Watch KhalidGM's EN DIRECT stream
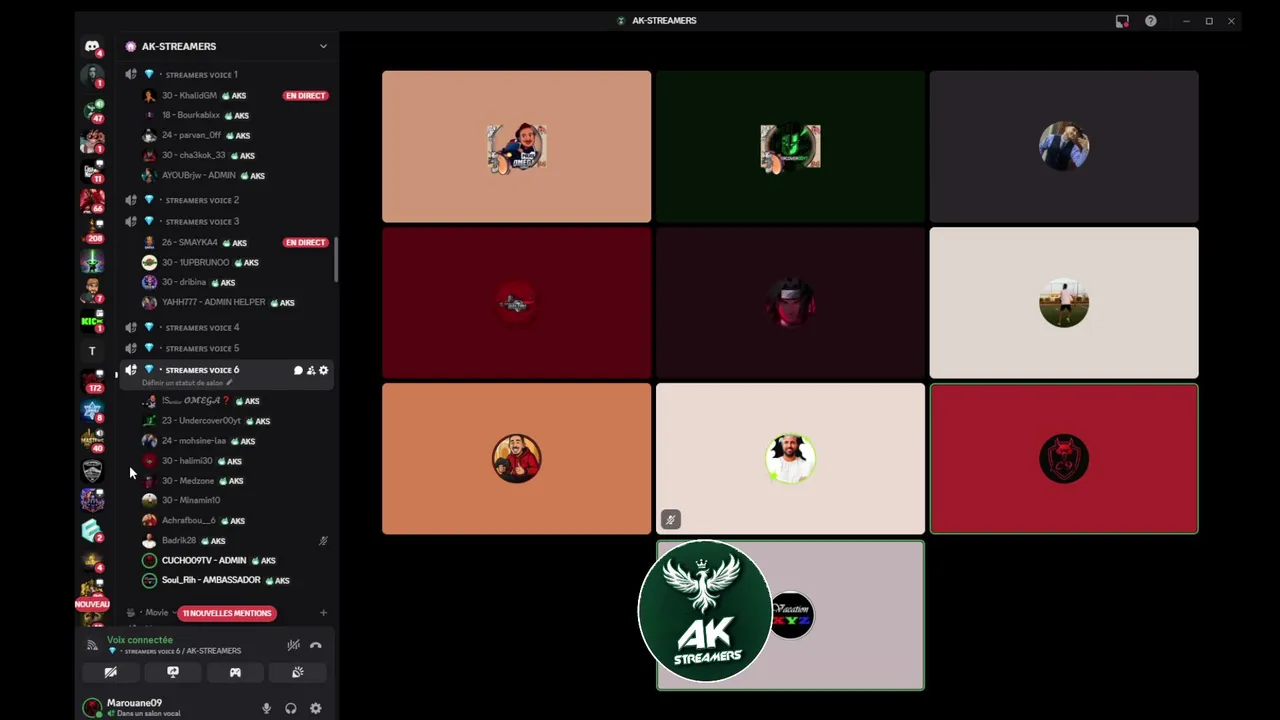 [305, 96]
